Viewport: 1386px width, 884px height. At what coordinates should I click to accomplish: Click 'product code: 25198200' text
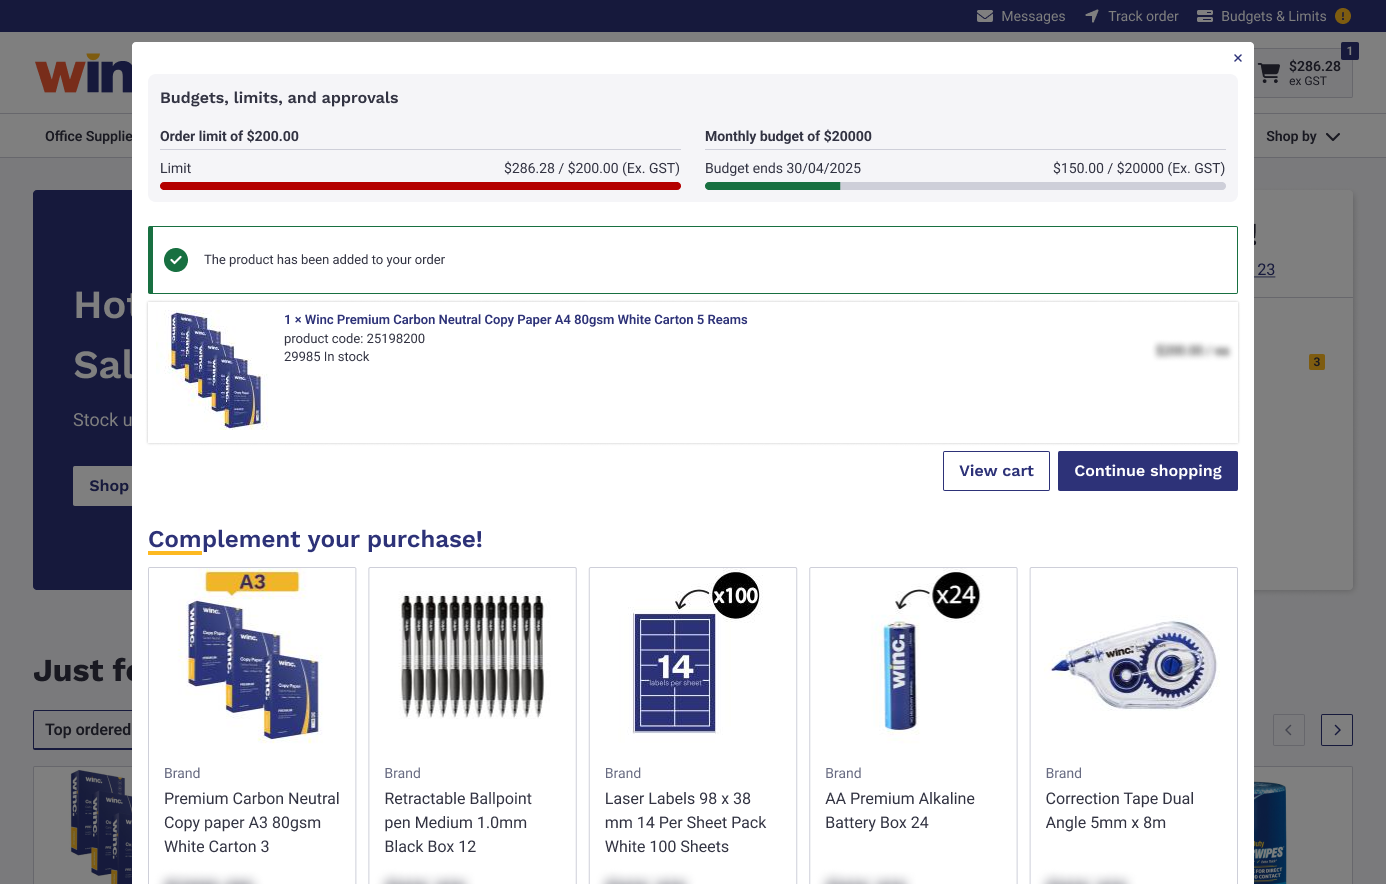click(x=354, y=339)
